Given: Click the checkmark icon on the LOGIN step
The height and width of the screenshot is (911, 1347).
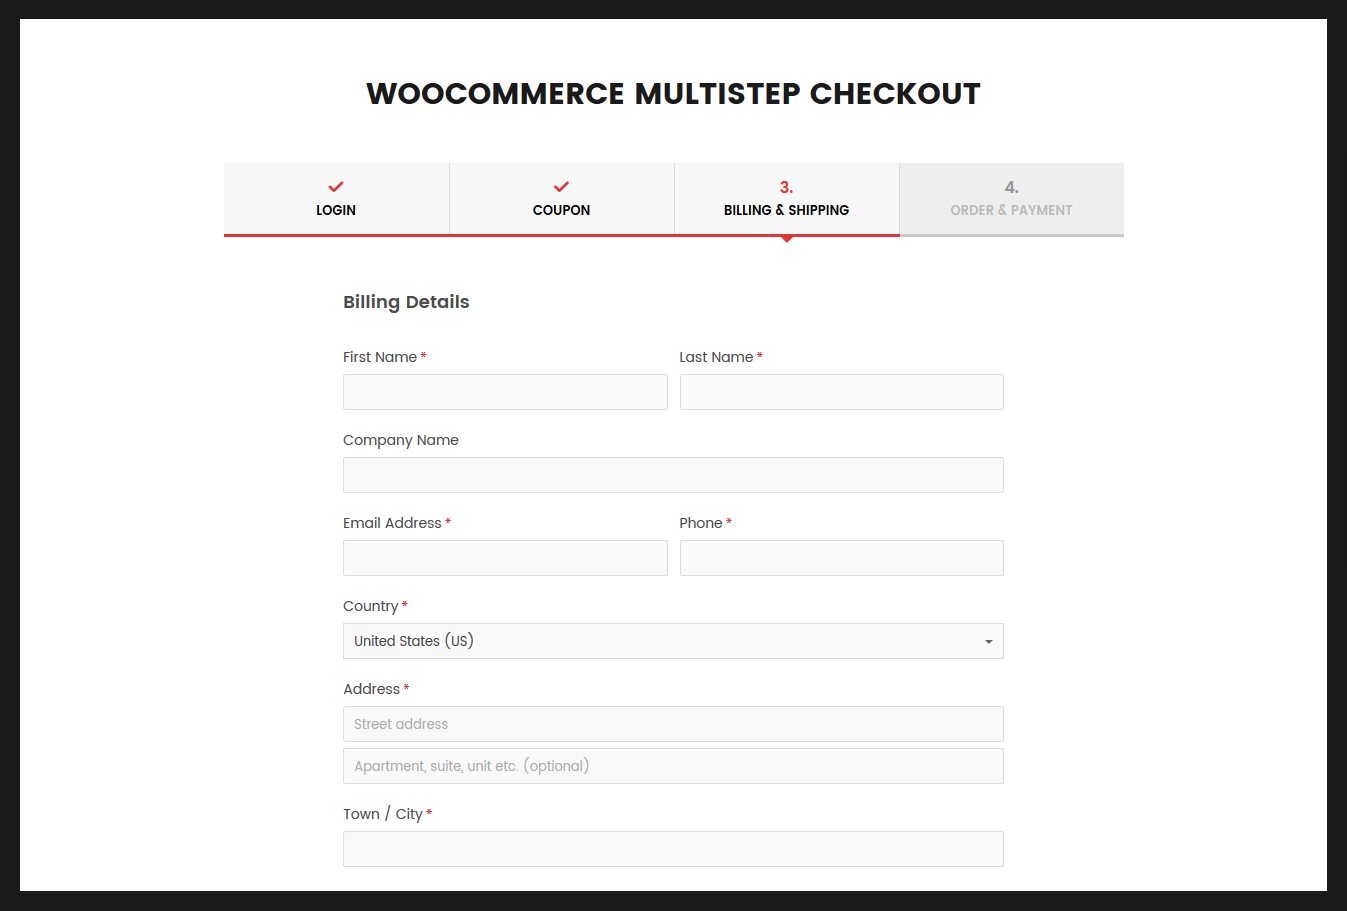Looking at the screenshot, I should 335,186.
